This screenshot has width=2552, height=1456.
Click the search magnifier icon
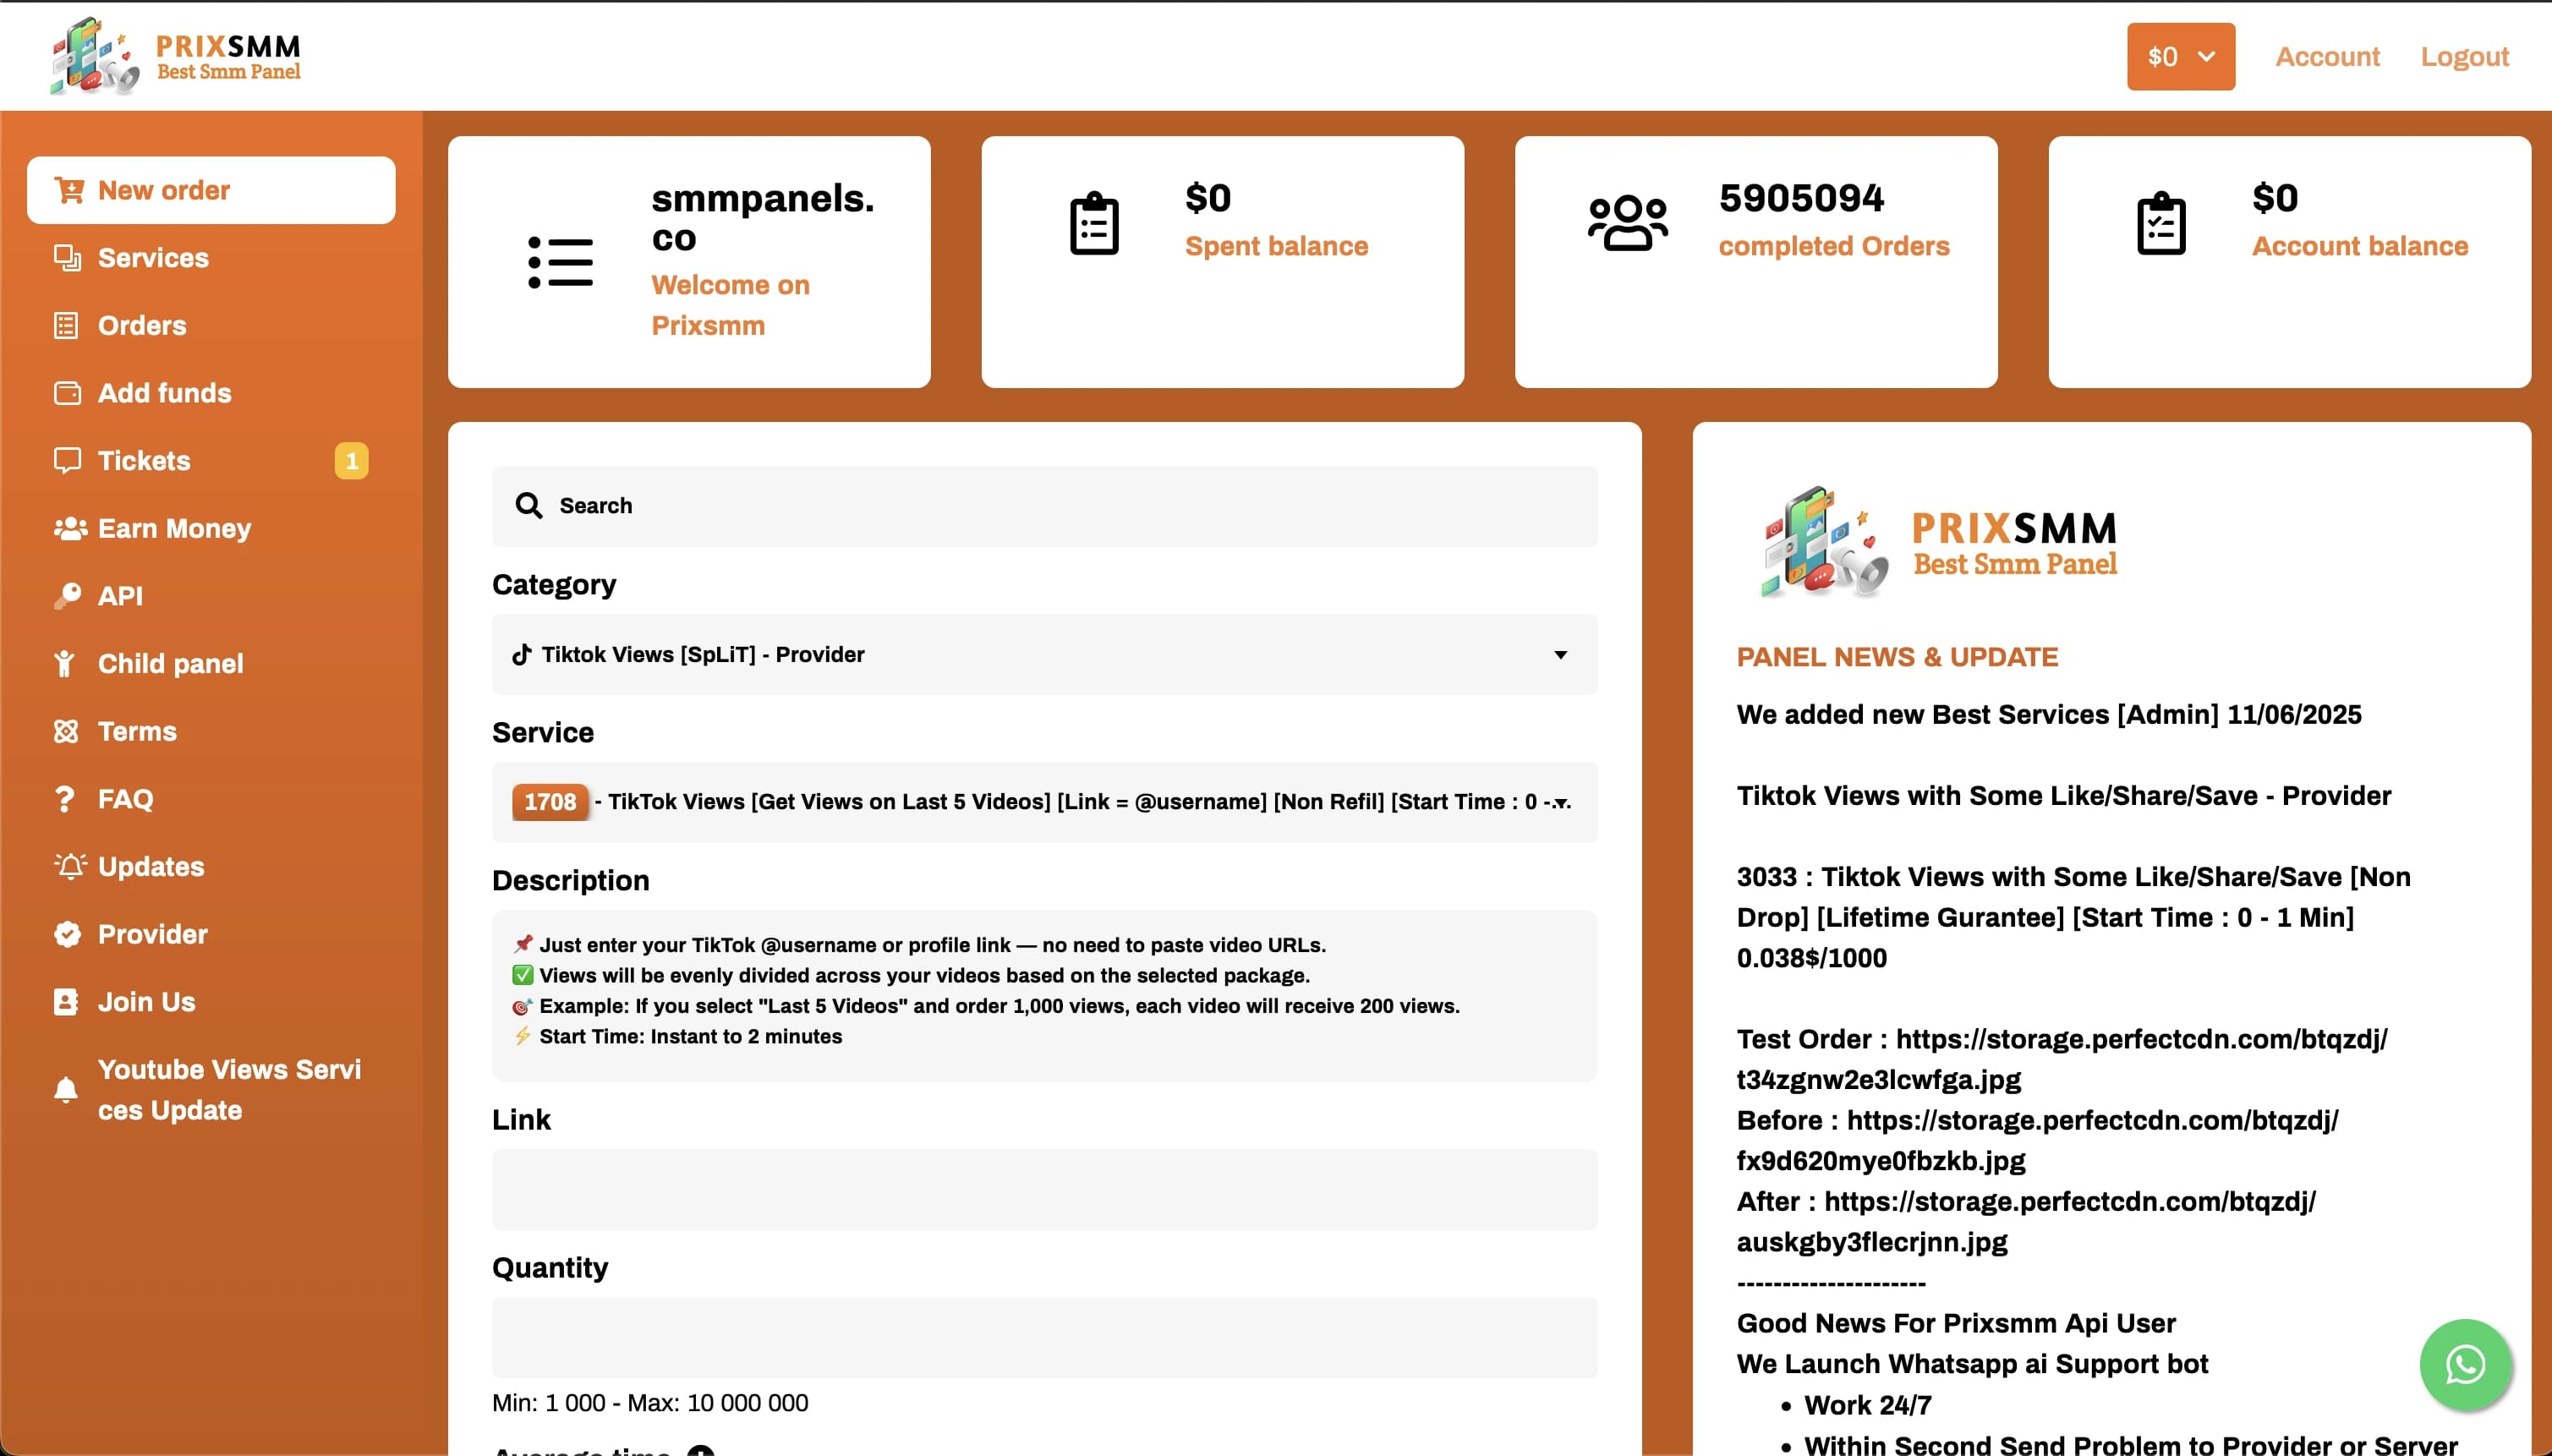[529, 506]
